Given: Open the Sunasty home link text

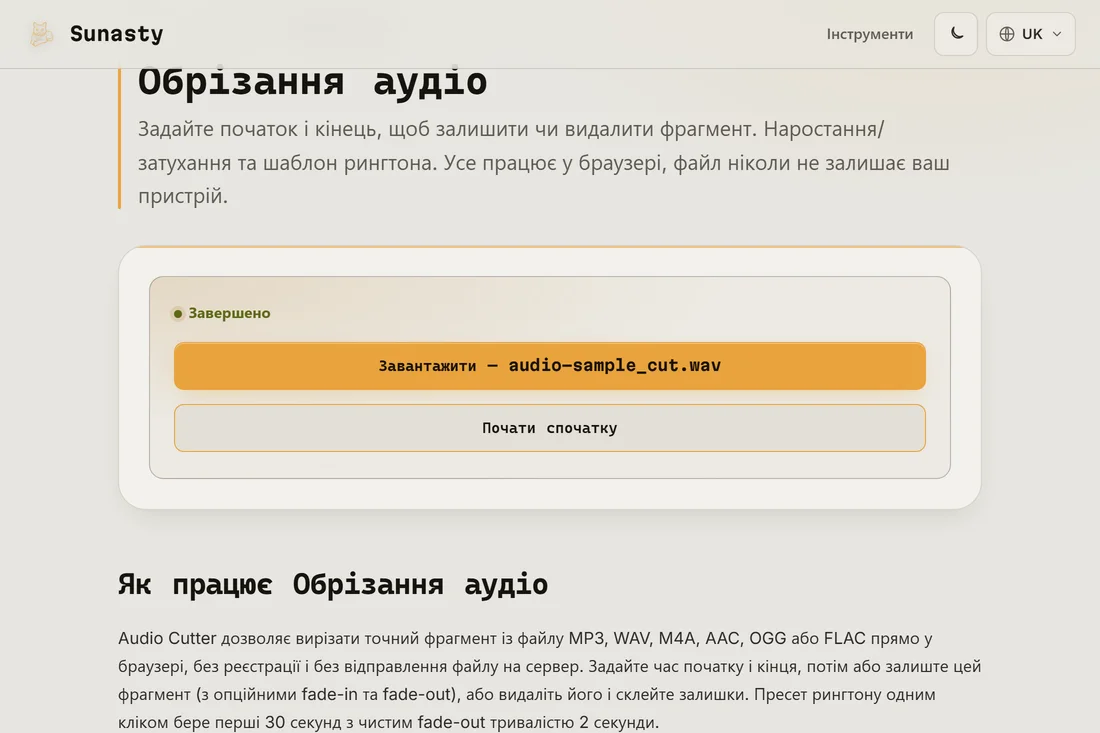Looking at the screenshot, I should [116, 34].
